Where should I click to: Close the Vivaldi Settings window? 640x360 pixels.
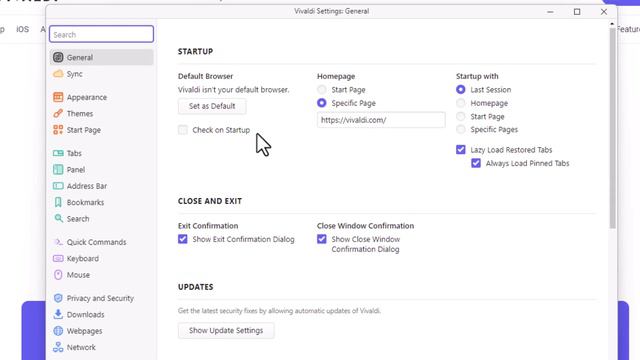pos(604,12)
